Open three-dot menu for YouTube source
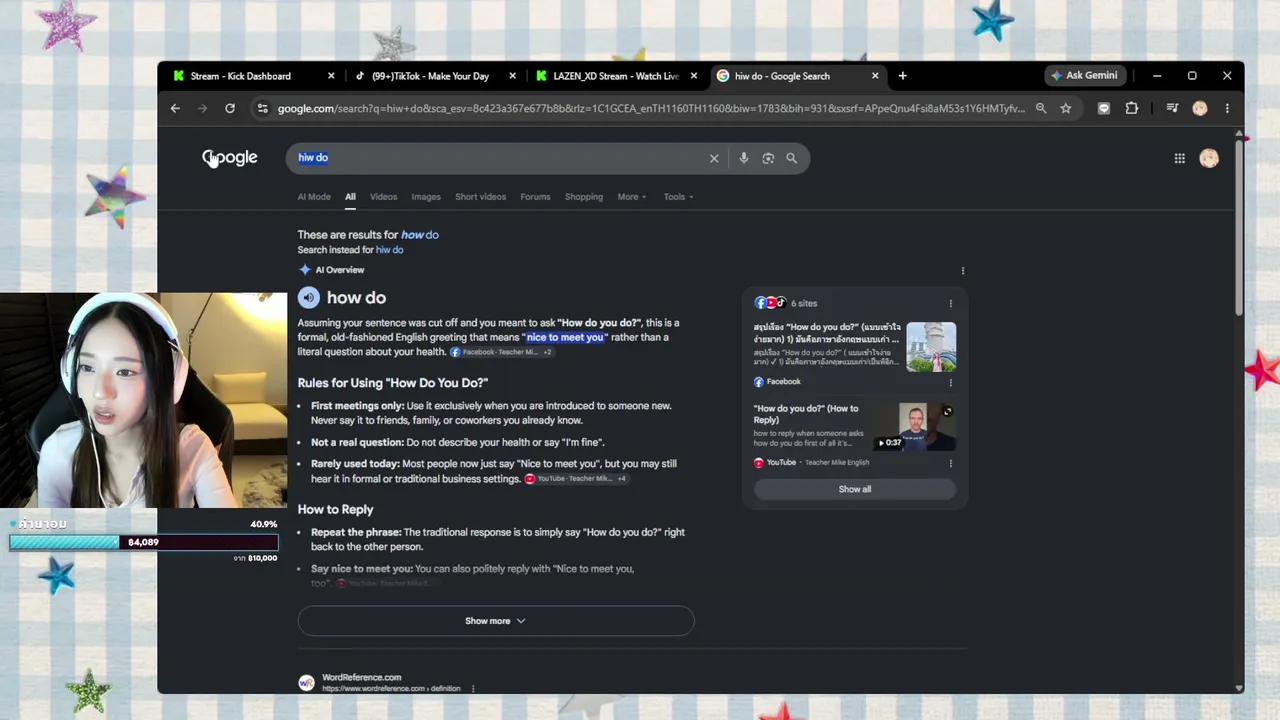 (950, 463)
